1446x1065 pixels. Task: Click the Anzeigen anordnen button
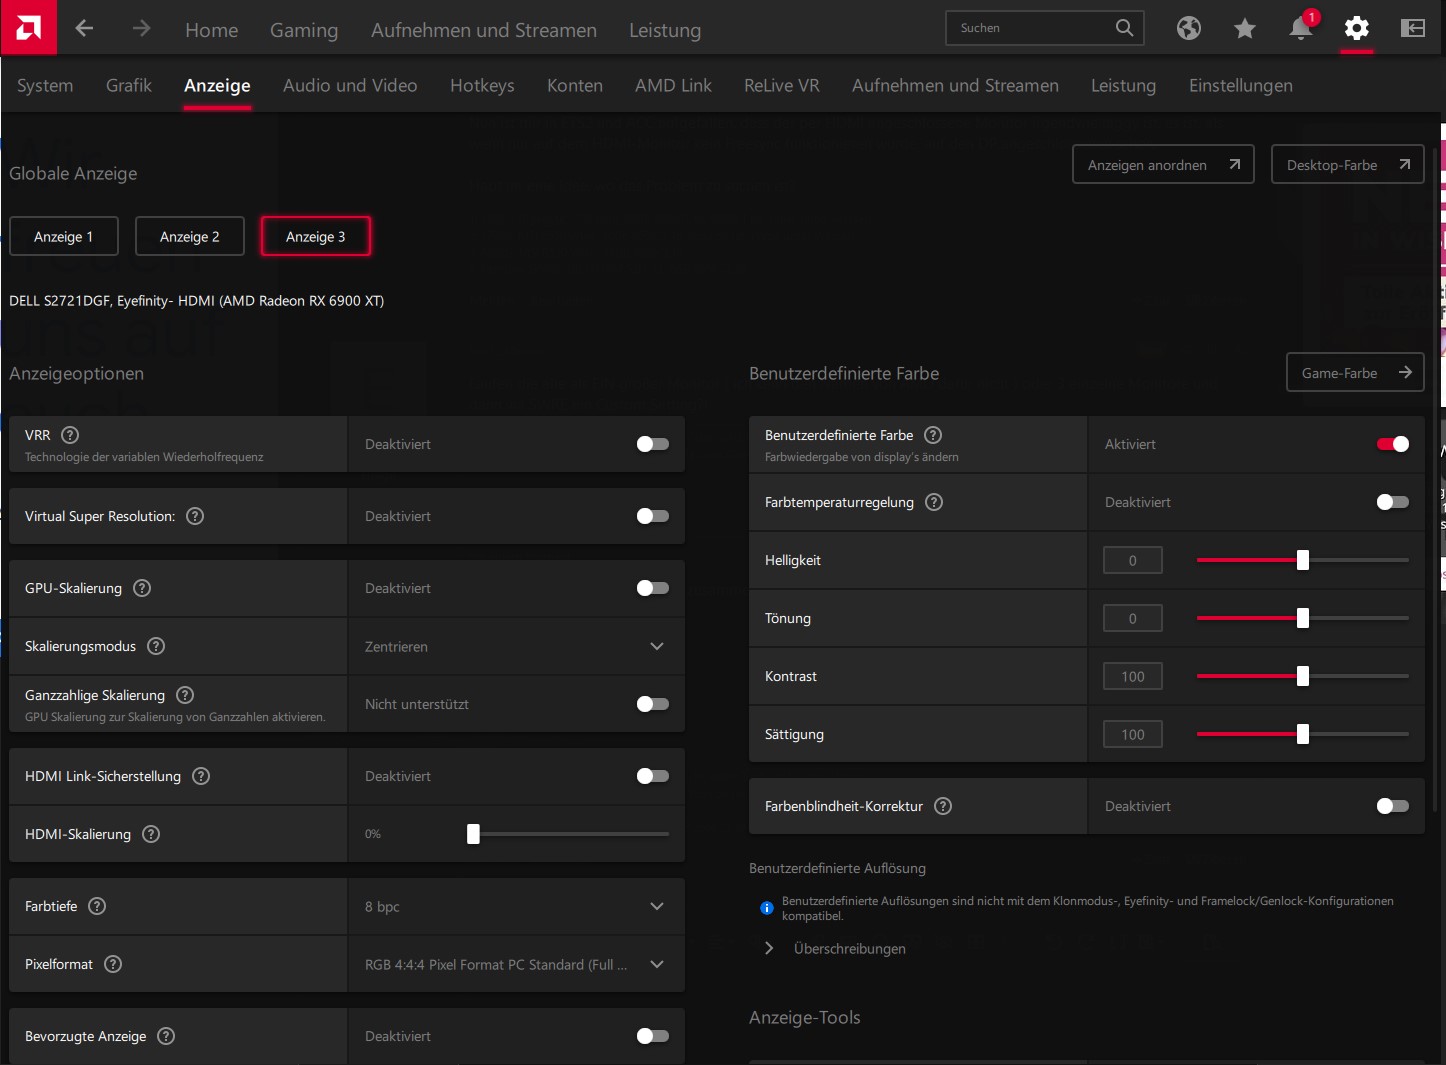coord(1163,164)
